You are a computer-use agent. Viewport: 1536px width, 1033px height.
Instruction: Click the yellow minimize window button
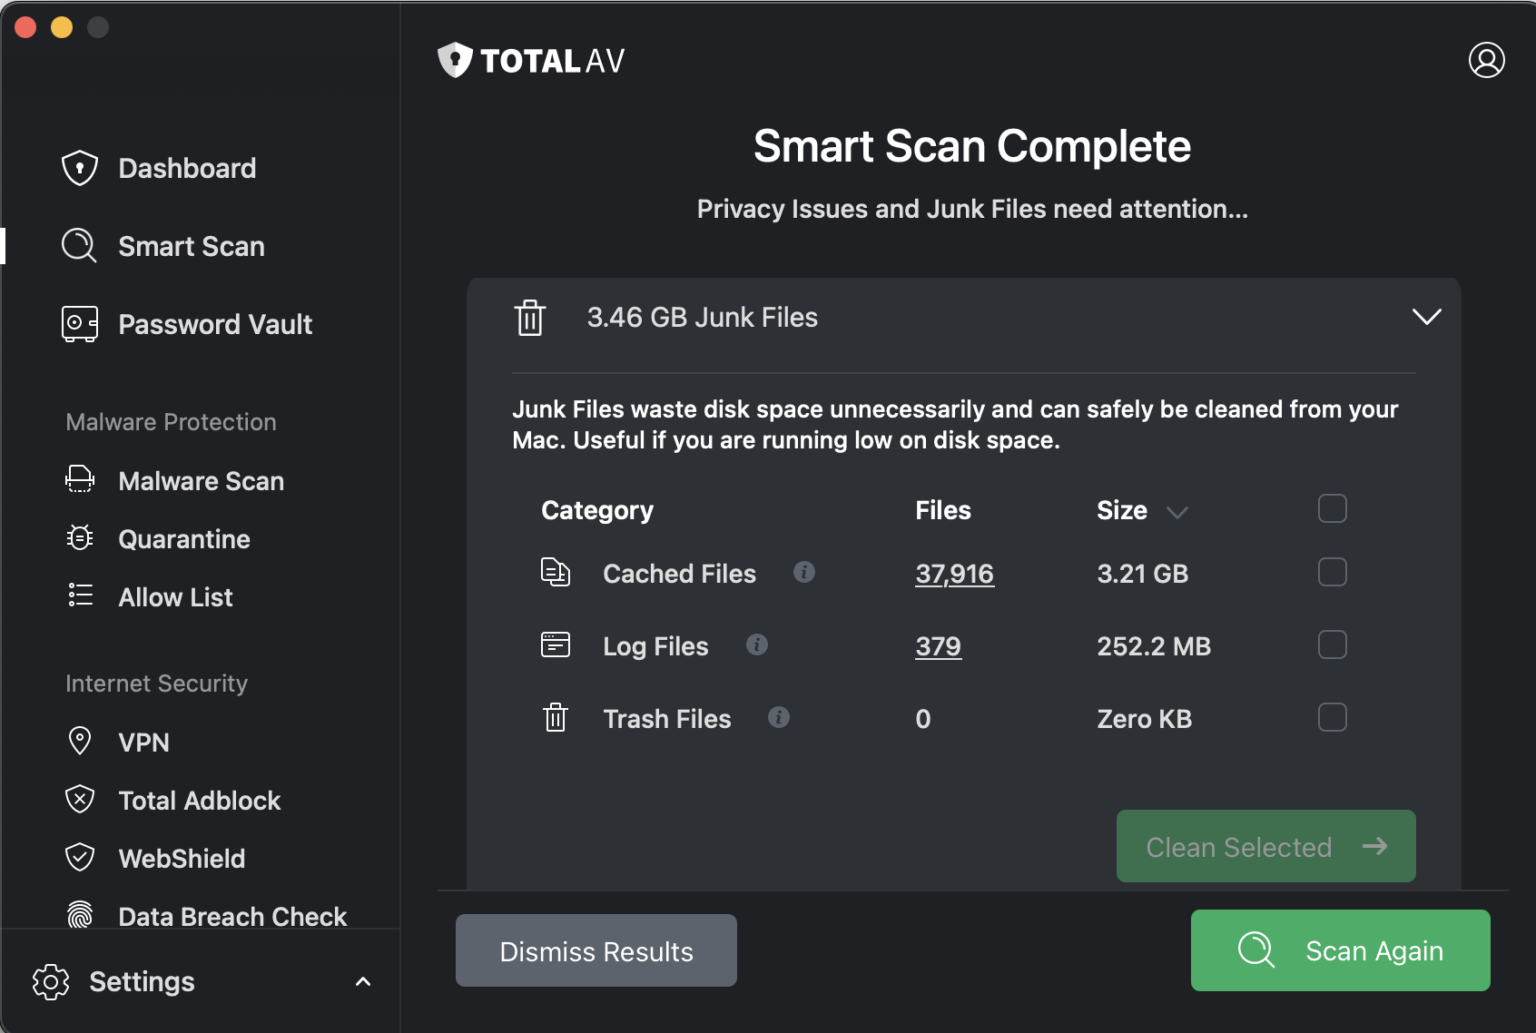pyautogui.click(x=62, y=27)
